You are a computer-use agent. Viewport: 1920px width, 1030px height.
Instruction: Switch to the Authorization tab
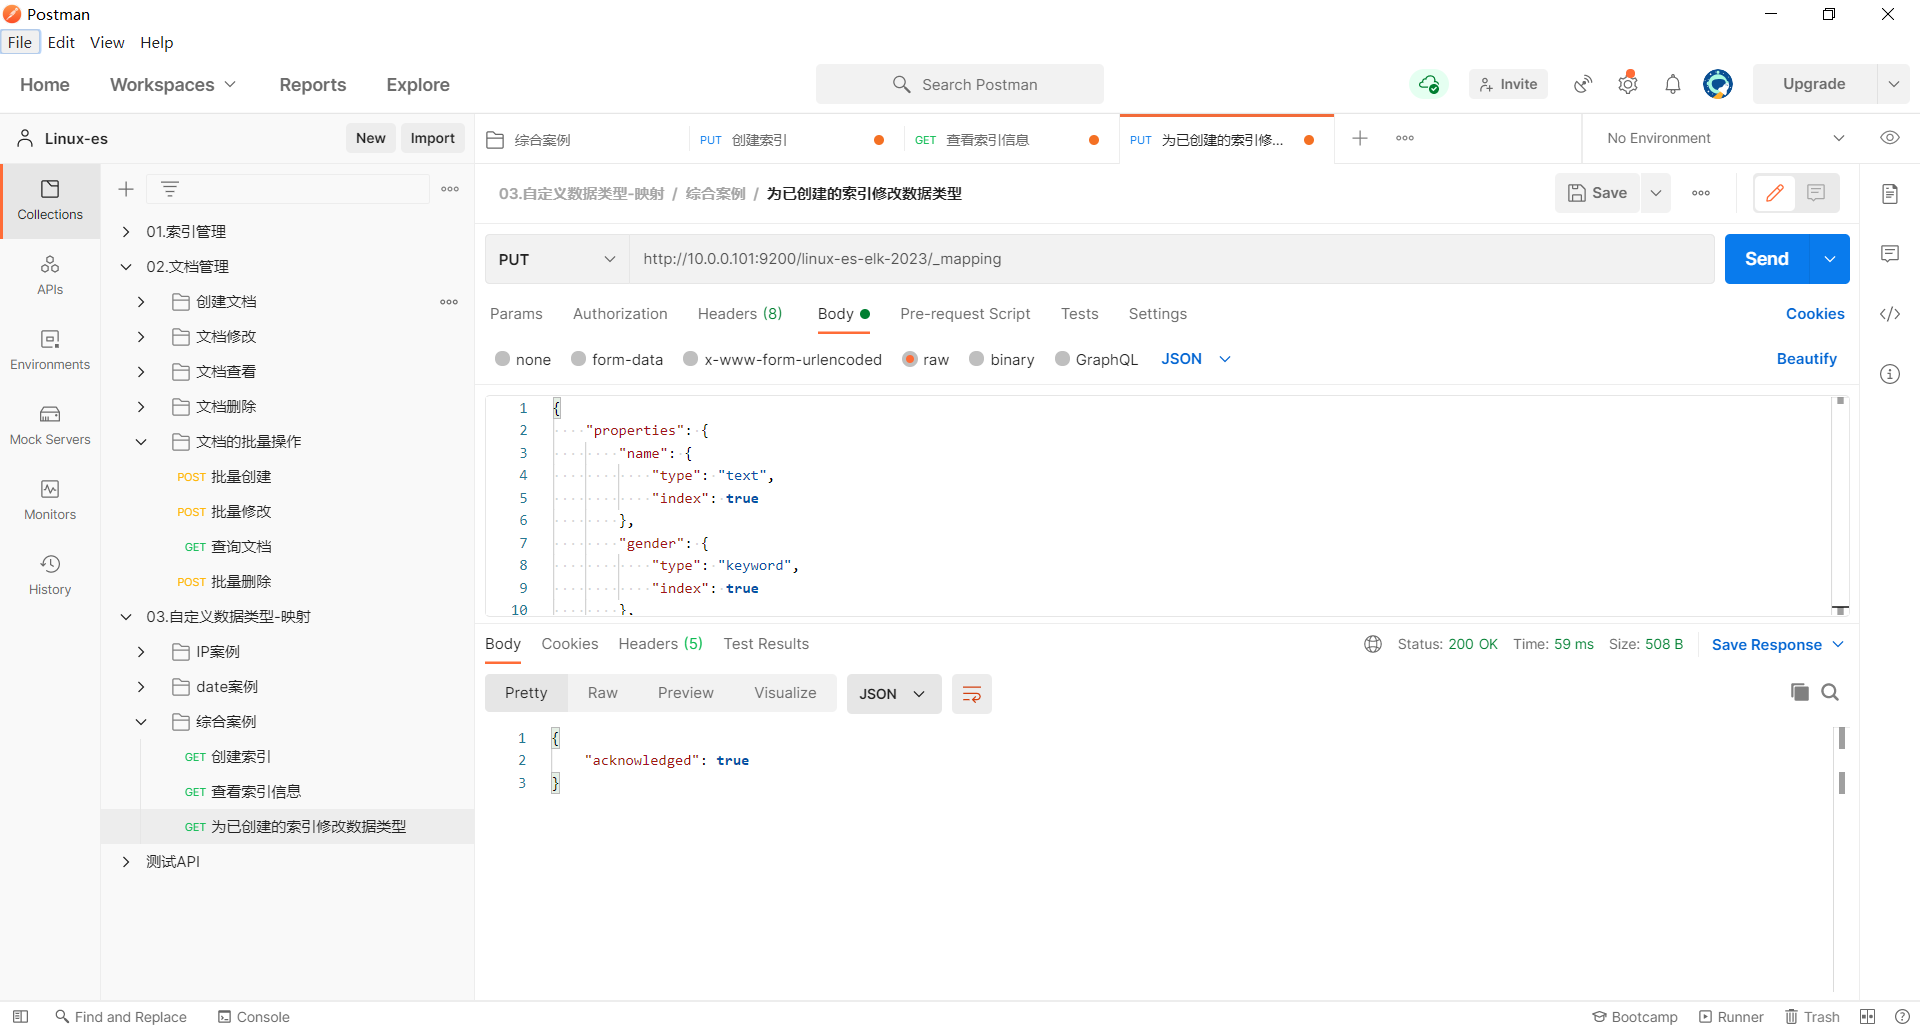click(620, 314)
